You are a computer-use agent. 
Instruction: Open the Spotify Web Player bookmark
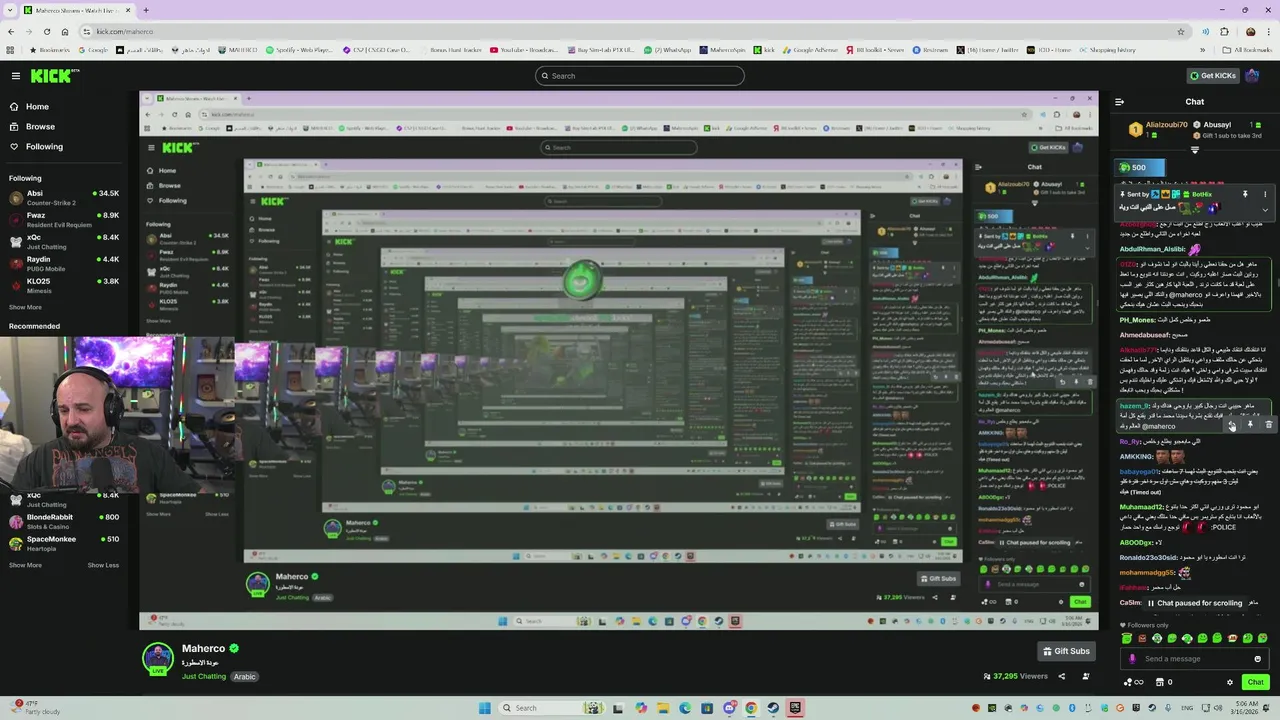(x=298, y=50)
